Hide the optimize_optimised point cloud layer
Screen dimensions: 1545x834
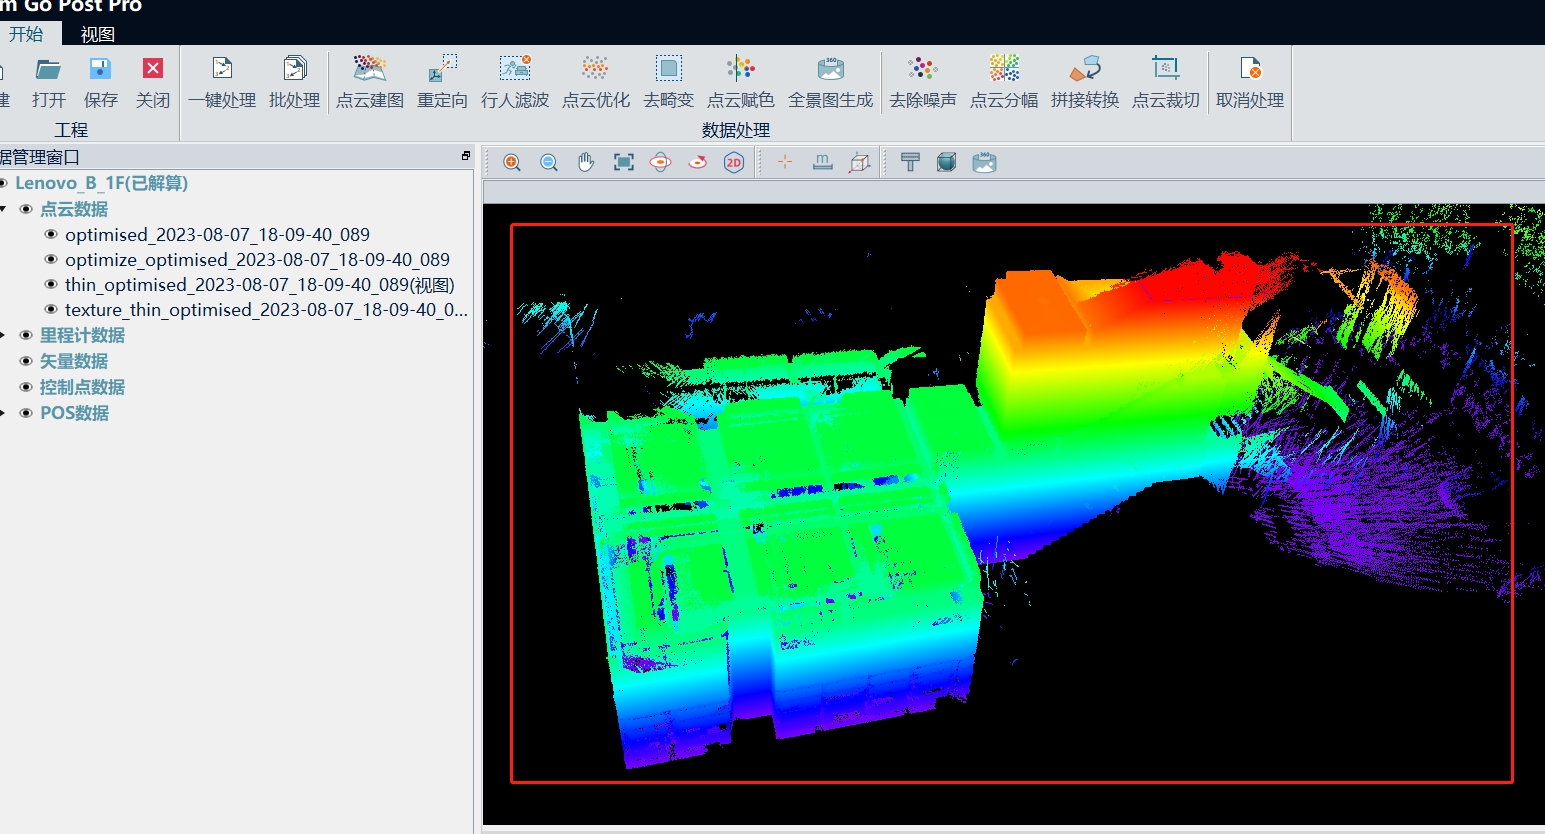51,260
